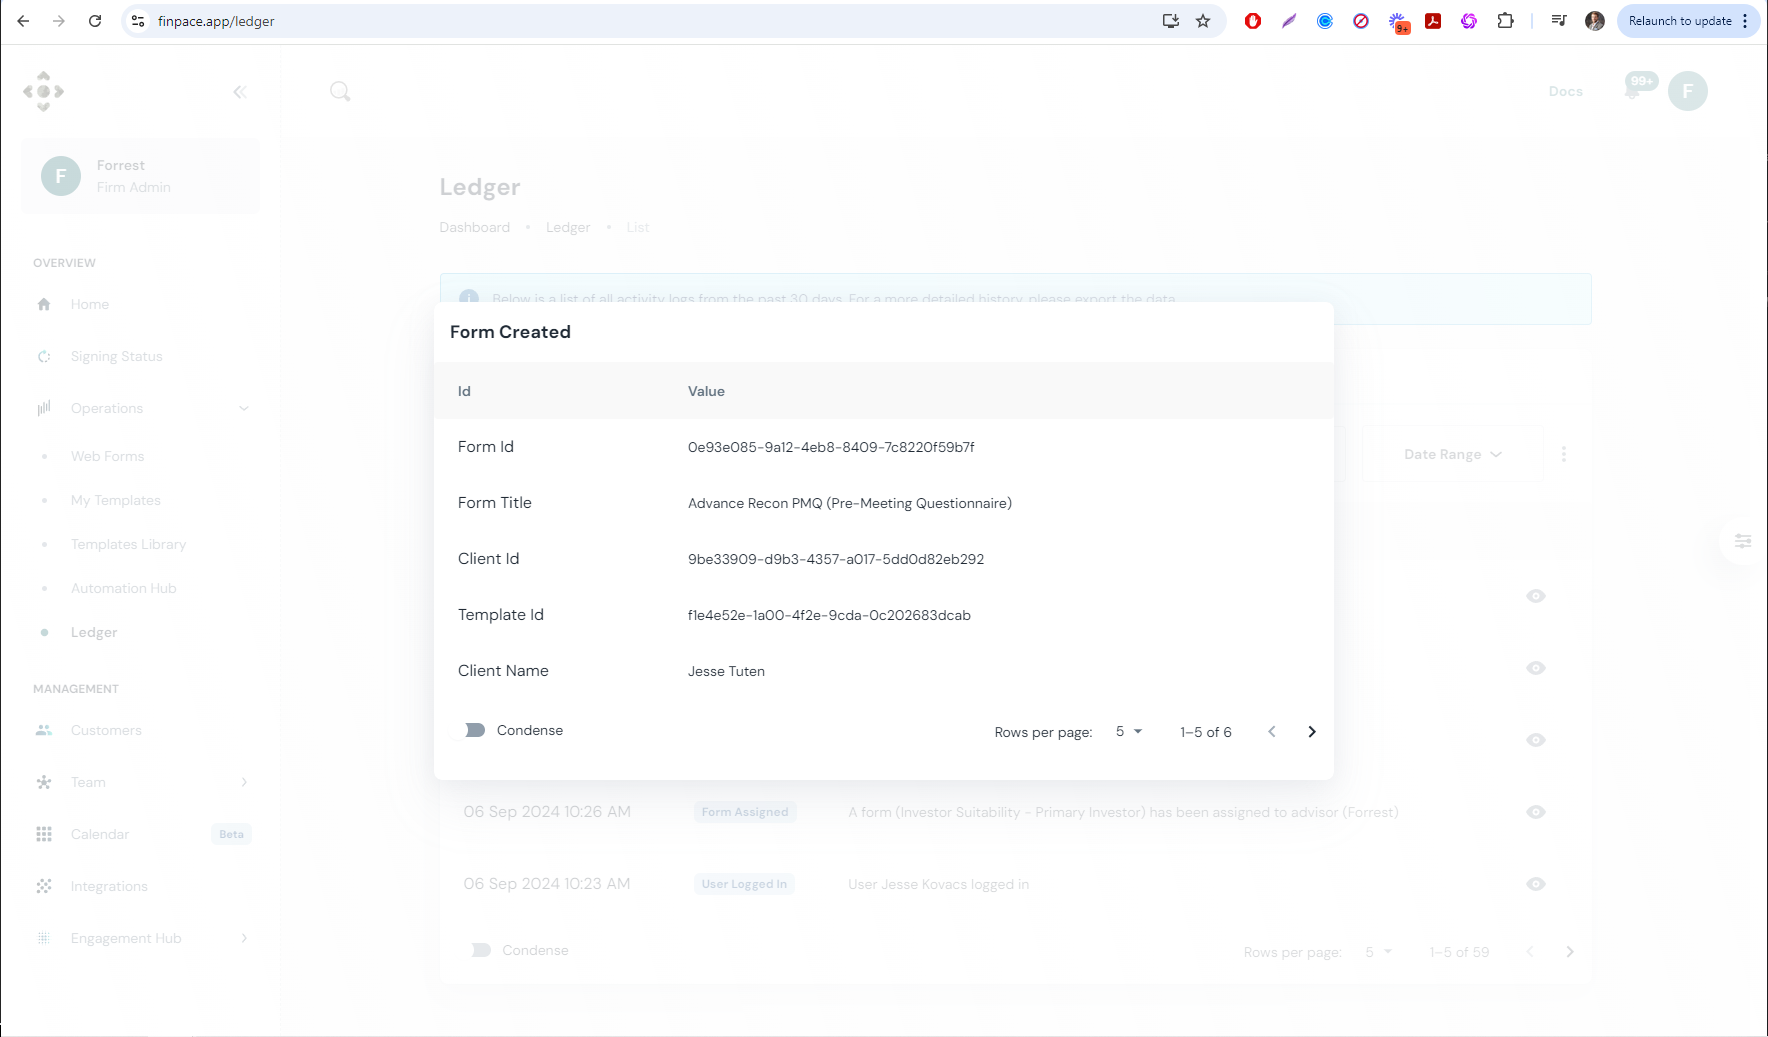
Task: Open the Extensions puzzle-piece menu
Action: click(x=1505, y=21)
